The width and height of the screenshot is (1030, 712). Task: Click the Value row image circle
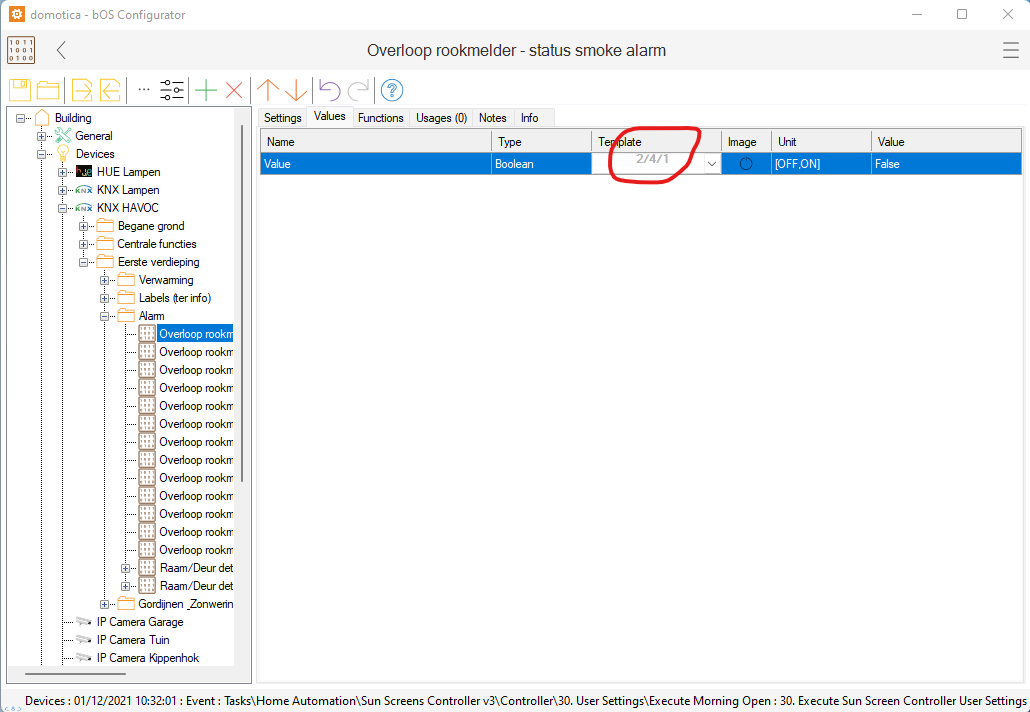[745, 164]
